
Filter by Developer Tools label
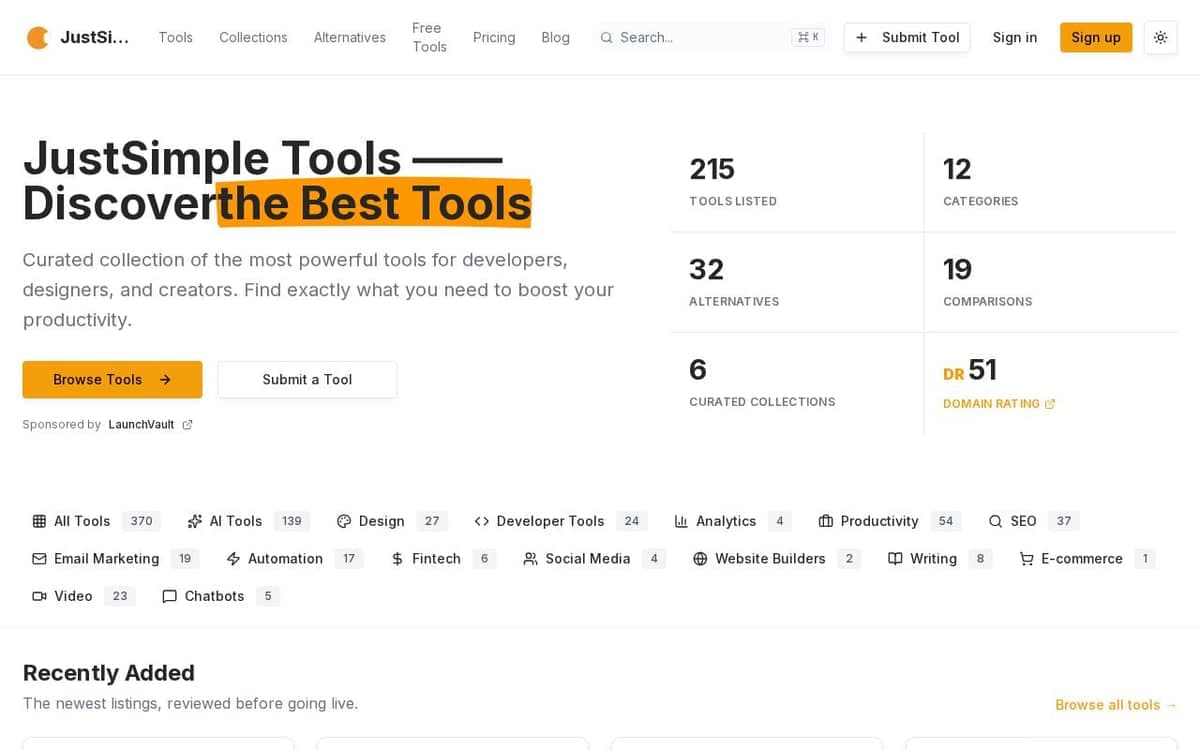pyautogui.click(x=551, y=521)
